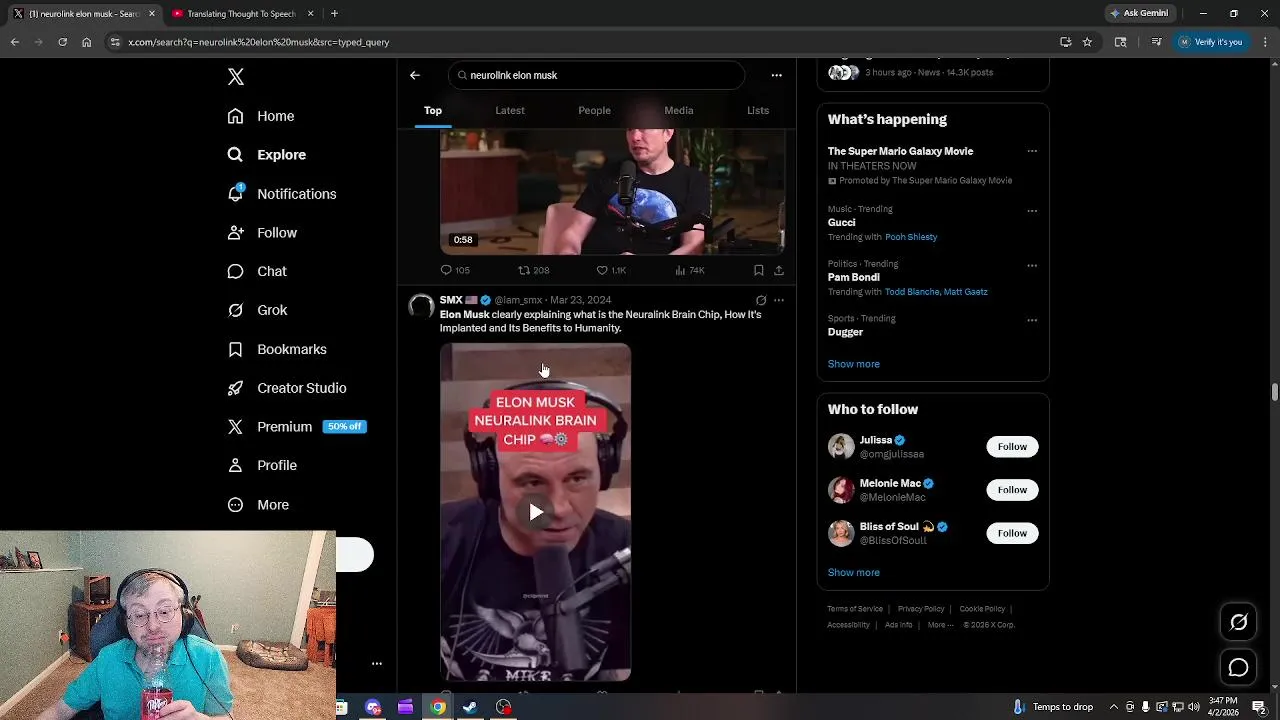
Task: Click the back arrow beside search box
Action: (x=415, y=75)
